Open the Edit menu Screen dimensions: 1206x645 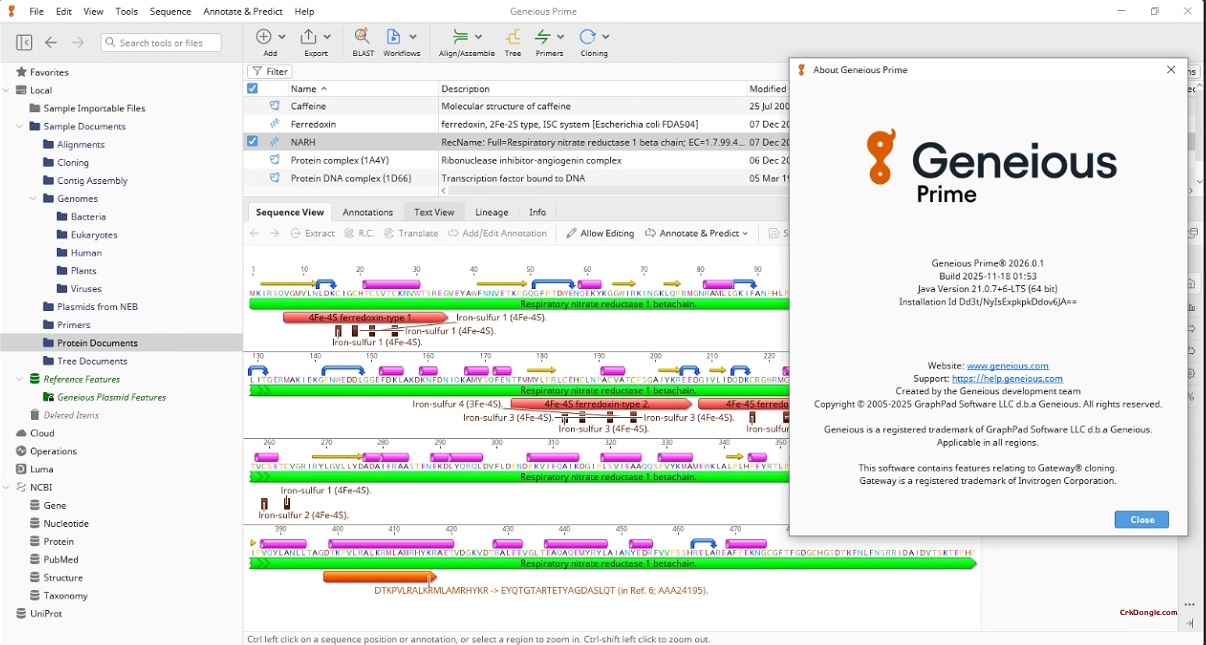click(x=64, y=12)
